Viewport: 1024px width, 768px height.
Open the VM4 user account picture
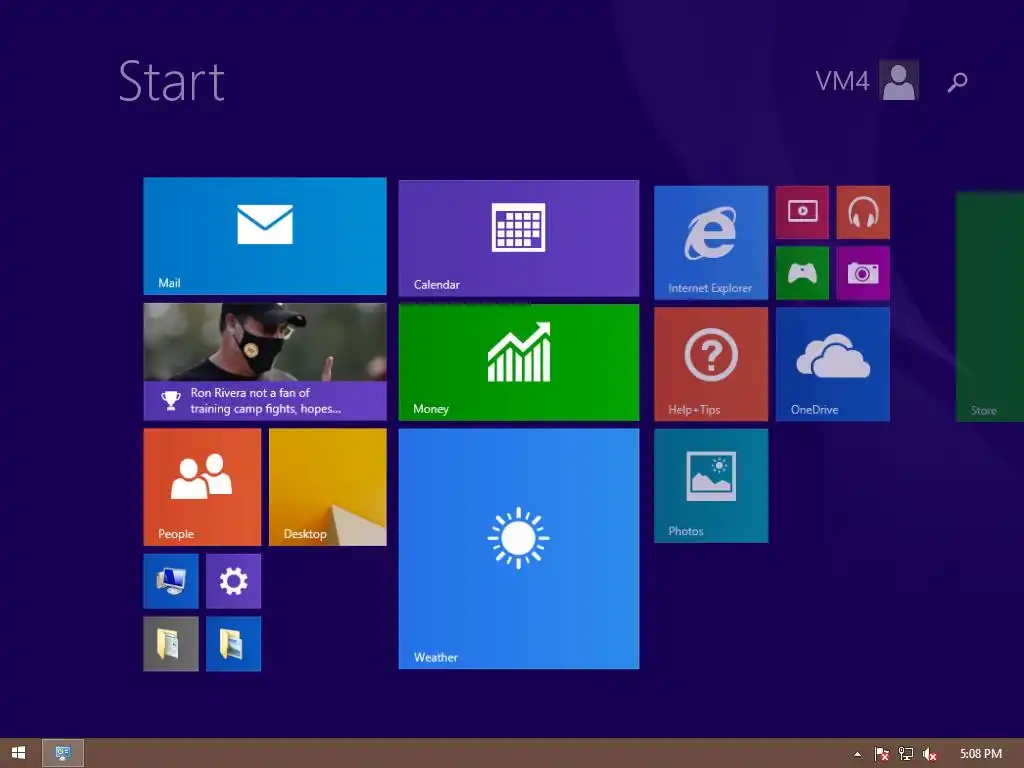899,80
